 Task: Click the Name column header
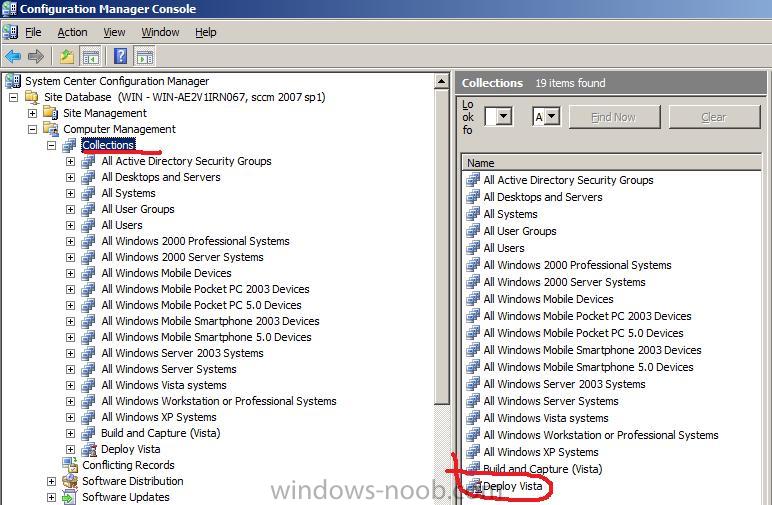(611, 163)
